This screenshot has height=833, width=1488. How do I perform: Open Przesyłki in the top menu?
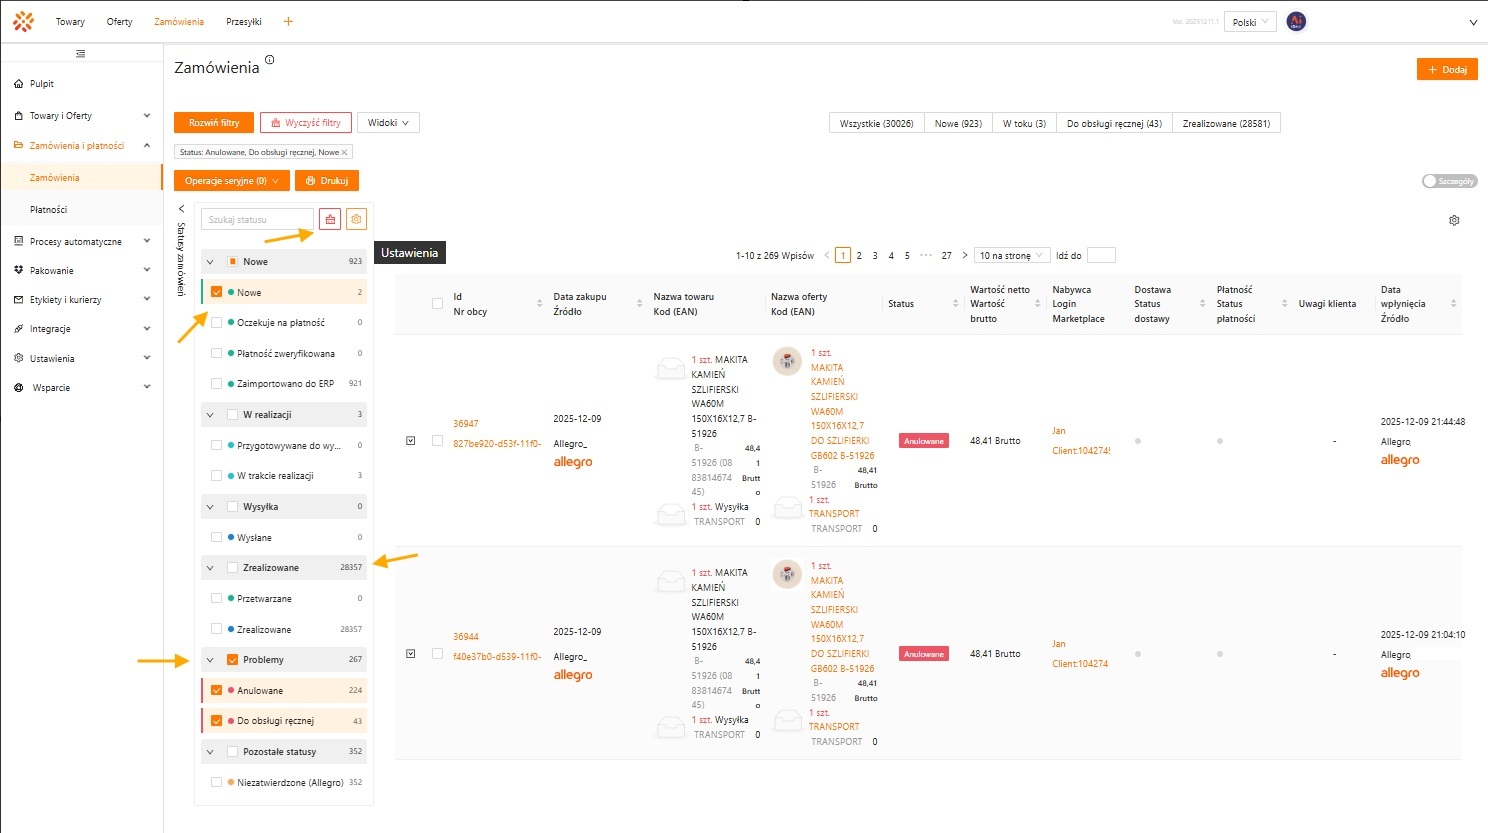(x=243, y=21)
